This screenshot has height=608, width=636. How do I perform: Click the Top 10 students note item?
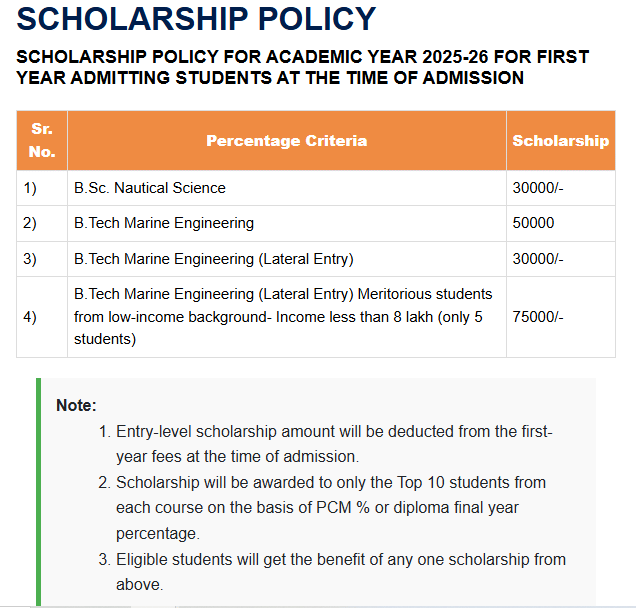pyautogui.click(x=330, y=508)
